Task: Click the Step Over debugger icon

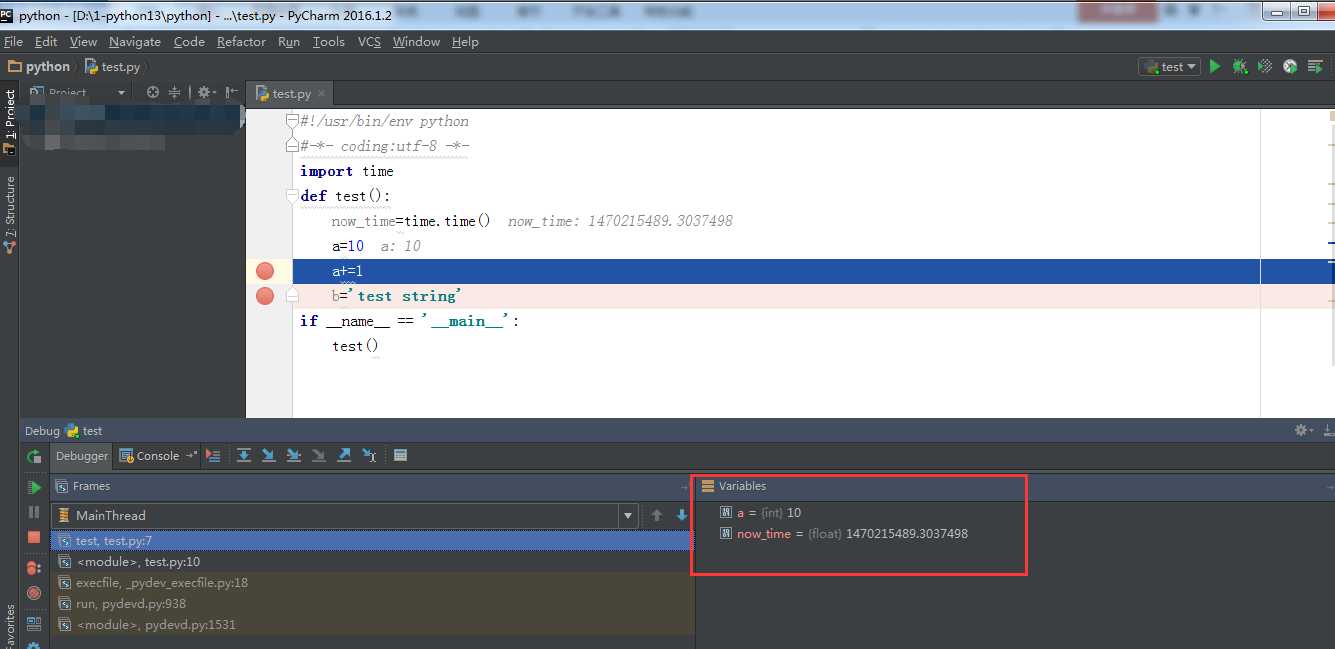Action: [x=244, y=455]
